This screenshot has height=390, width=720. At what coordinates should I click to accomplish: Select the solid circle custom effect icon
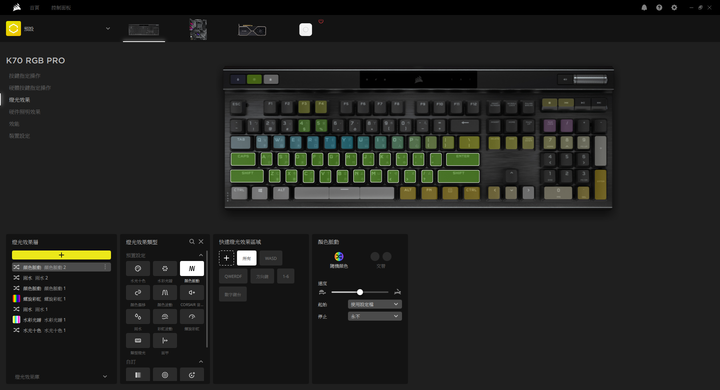tap(165, 375)
